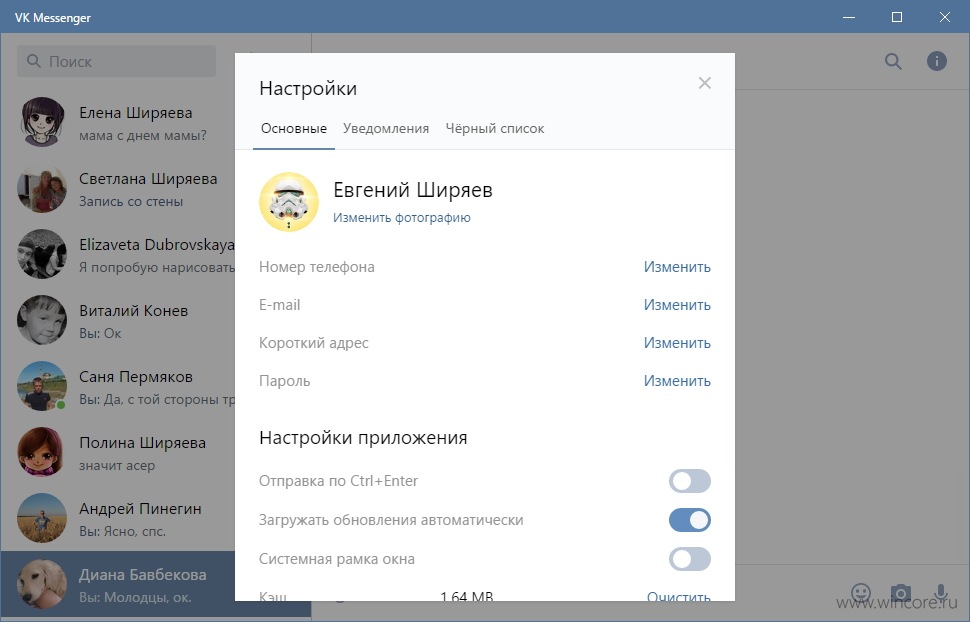Select chat preview Вы: Ок
Image resolution: width=970 pixels, height=622 pixels.
[x=100, y=334]
